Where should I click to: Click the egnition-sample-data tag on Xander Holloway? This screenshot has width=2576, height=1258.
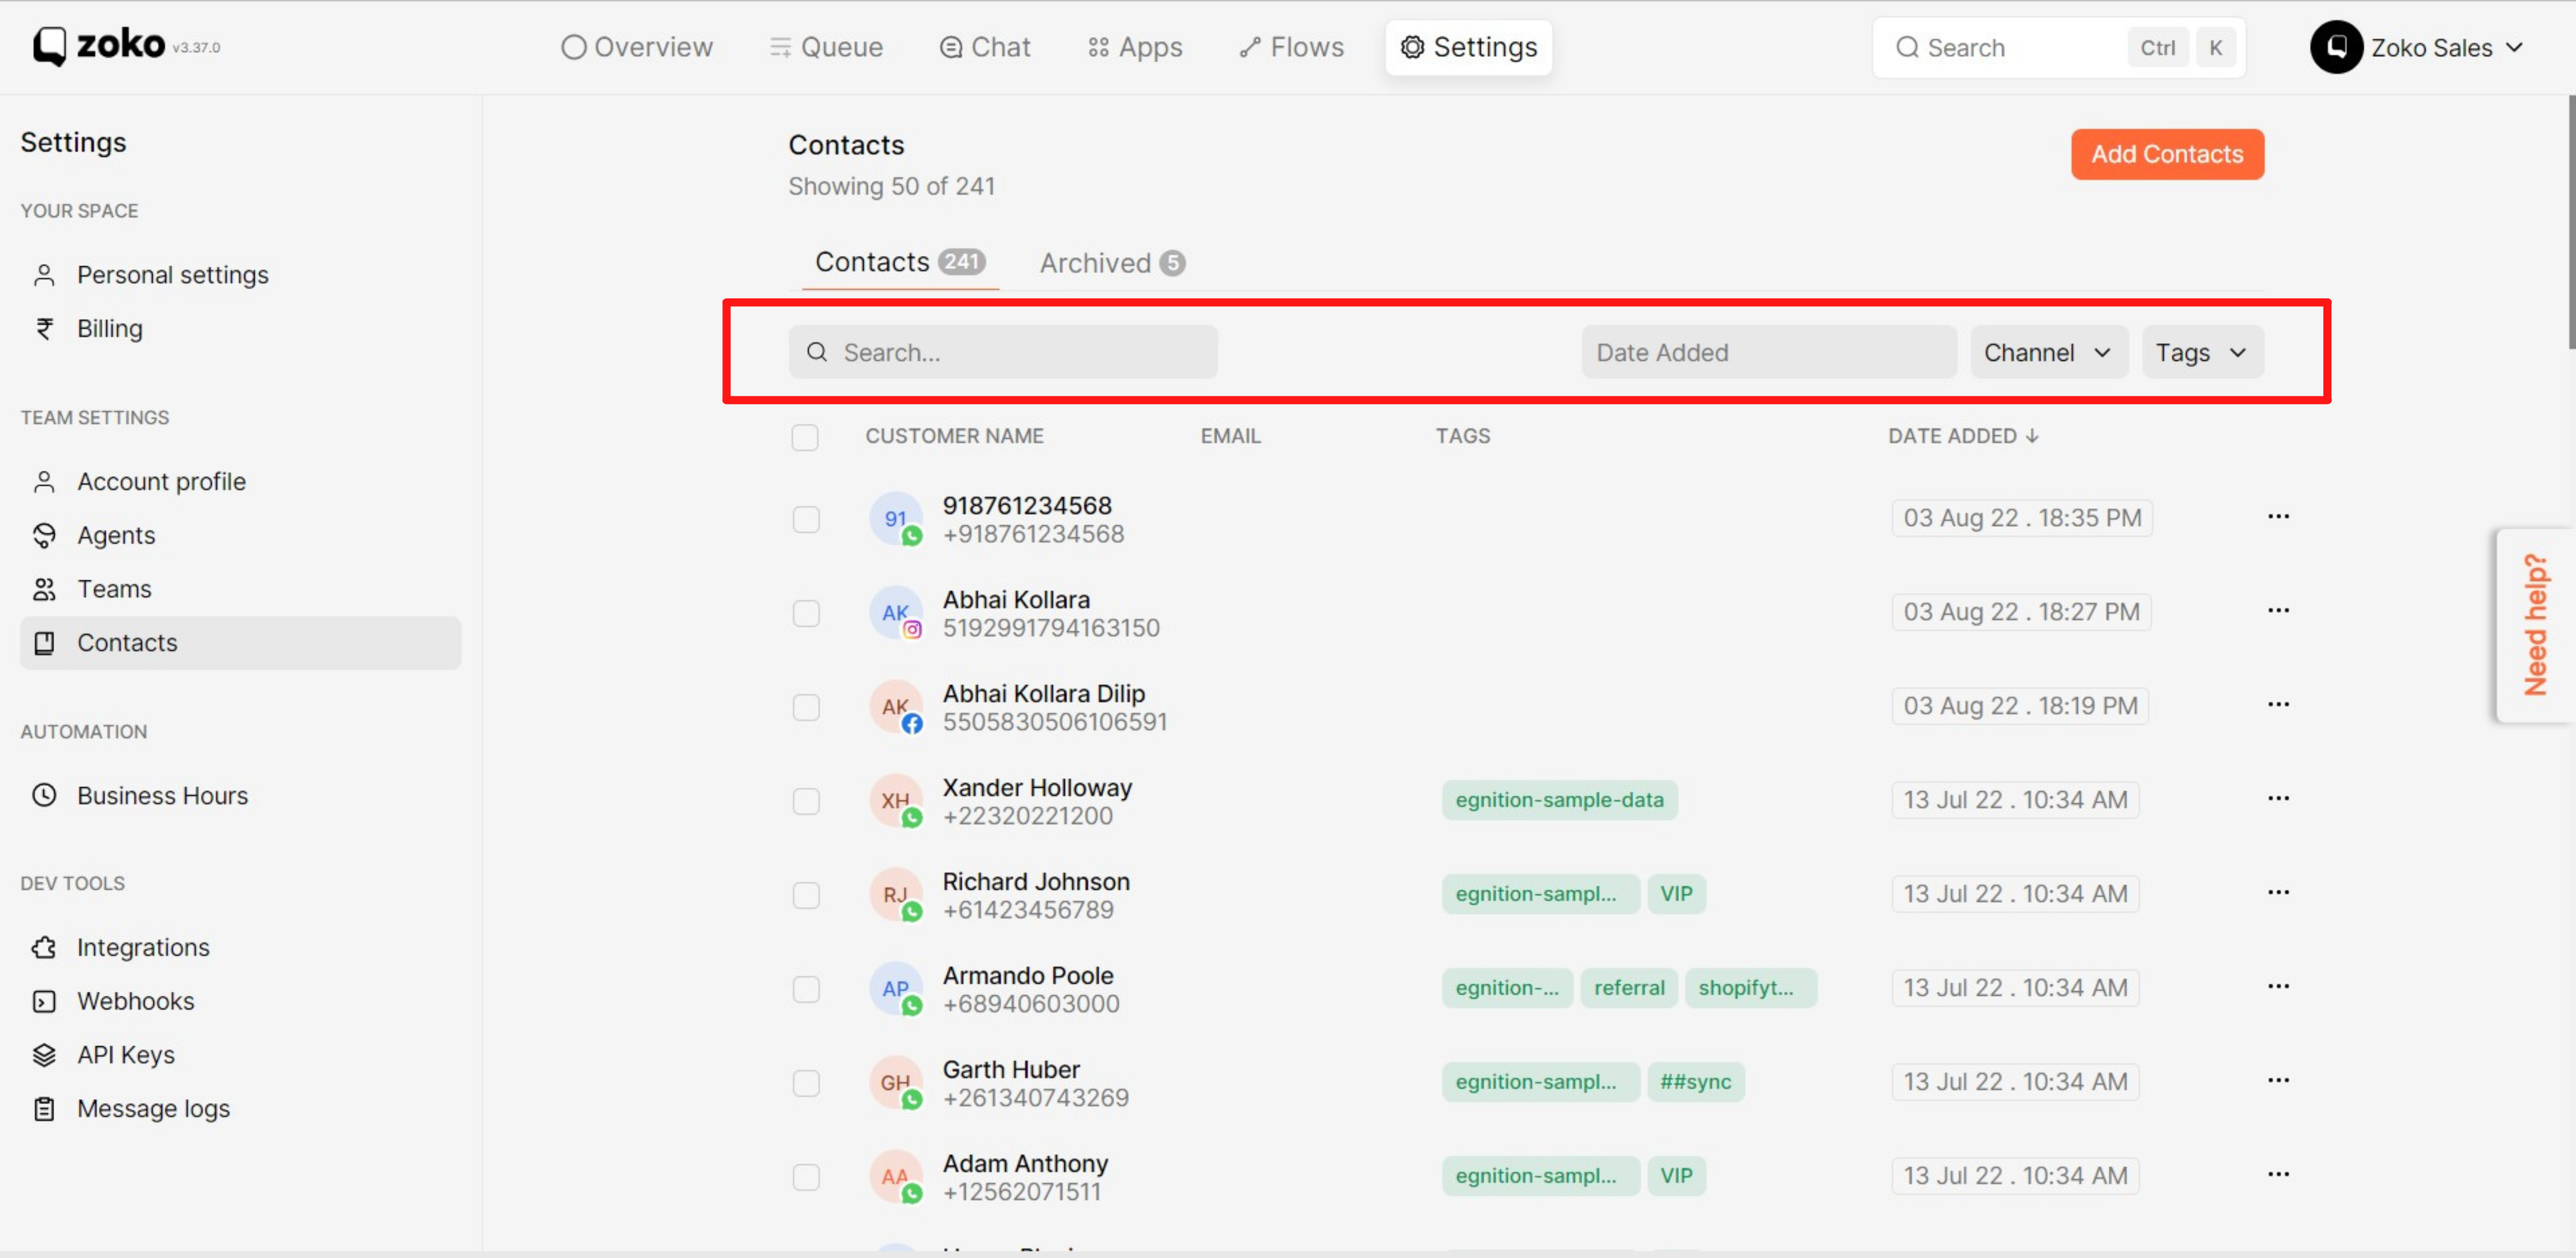[x=1559, y=800]
